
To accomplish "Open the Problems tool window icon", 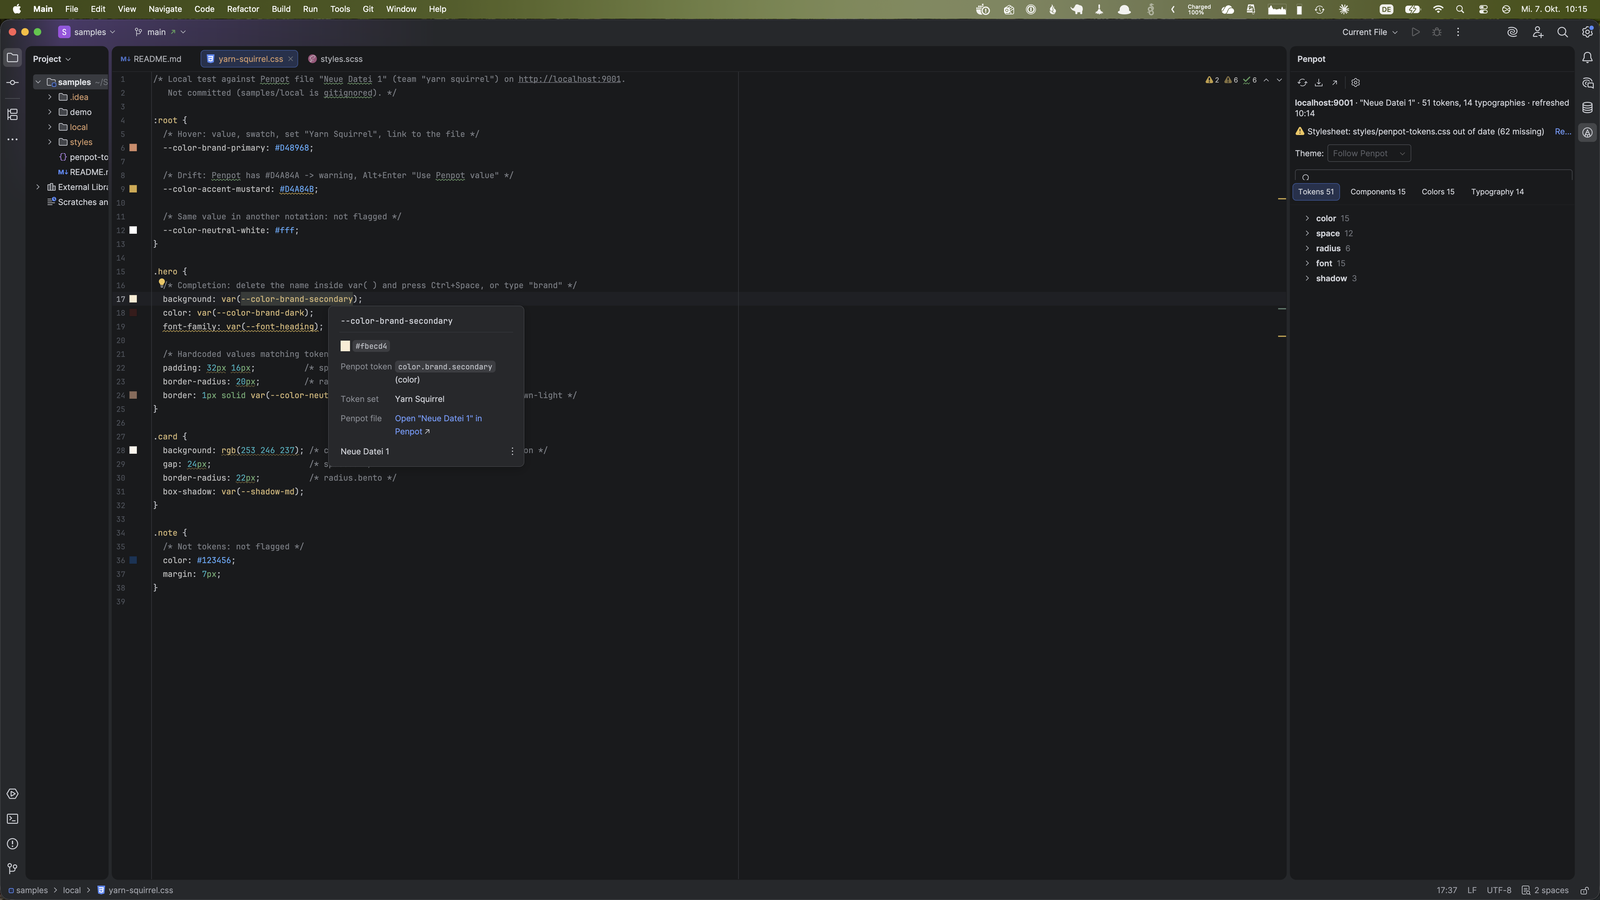I will coord(12,844).
